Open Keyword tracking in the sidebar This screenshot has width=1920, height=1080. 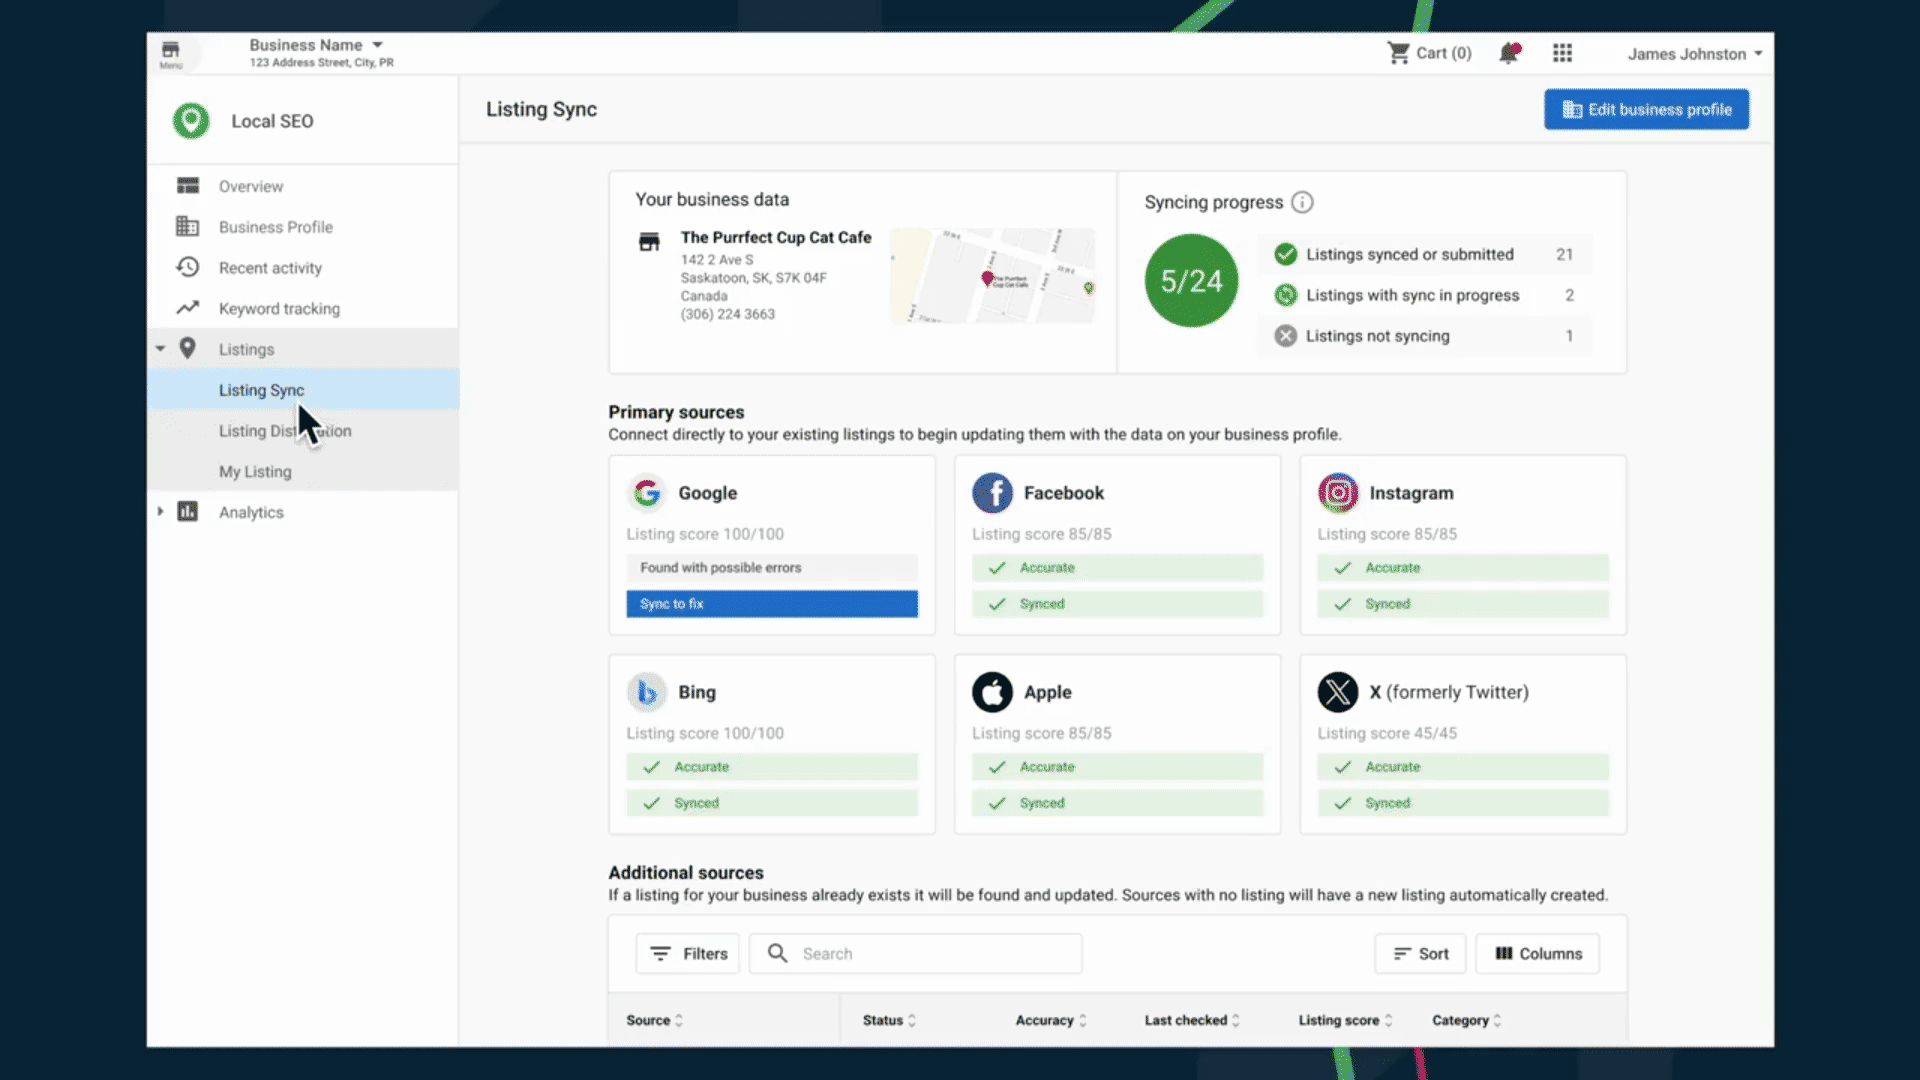[x=279, y=309]
